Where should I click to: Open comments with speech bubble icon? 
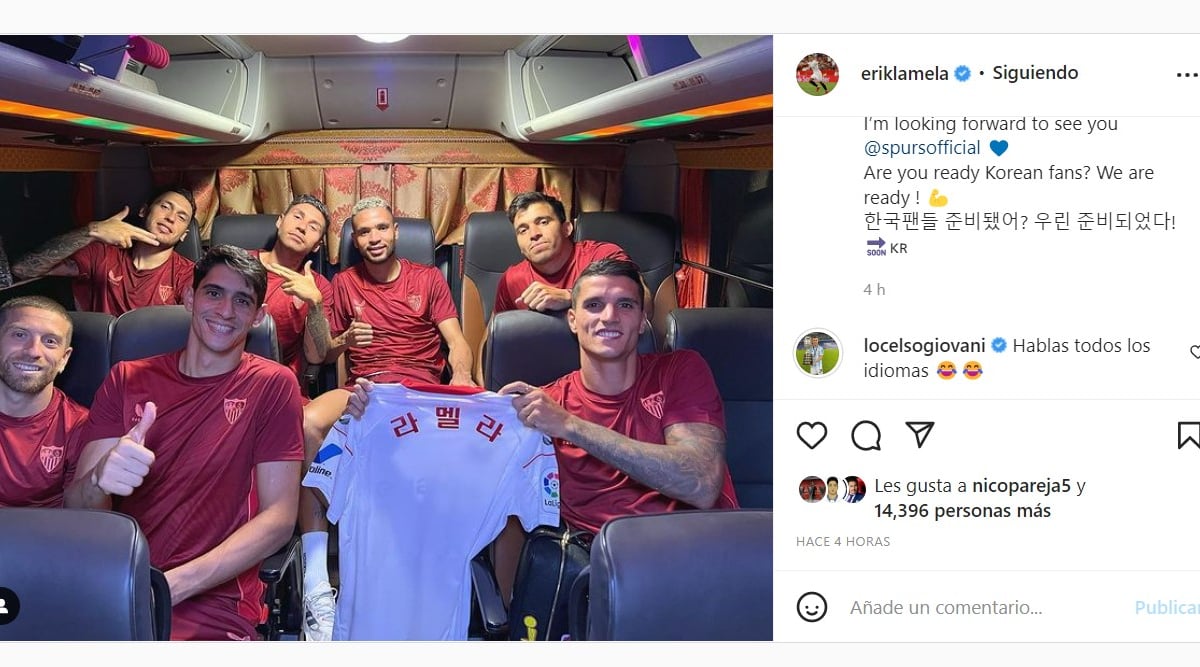click(x=866, y=435)
